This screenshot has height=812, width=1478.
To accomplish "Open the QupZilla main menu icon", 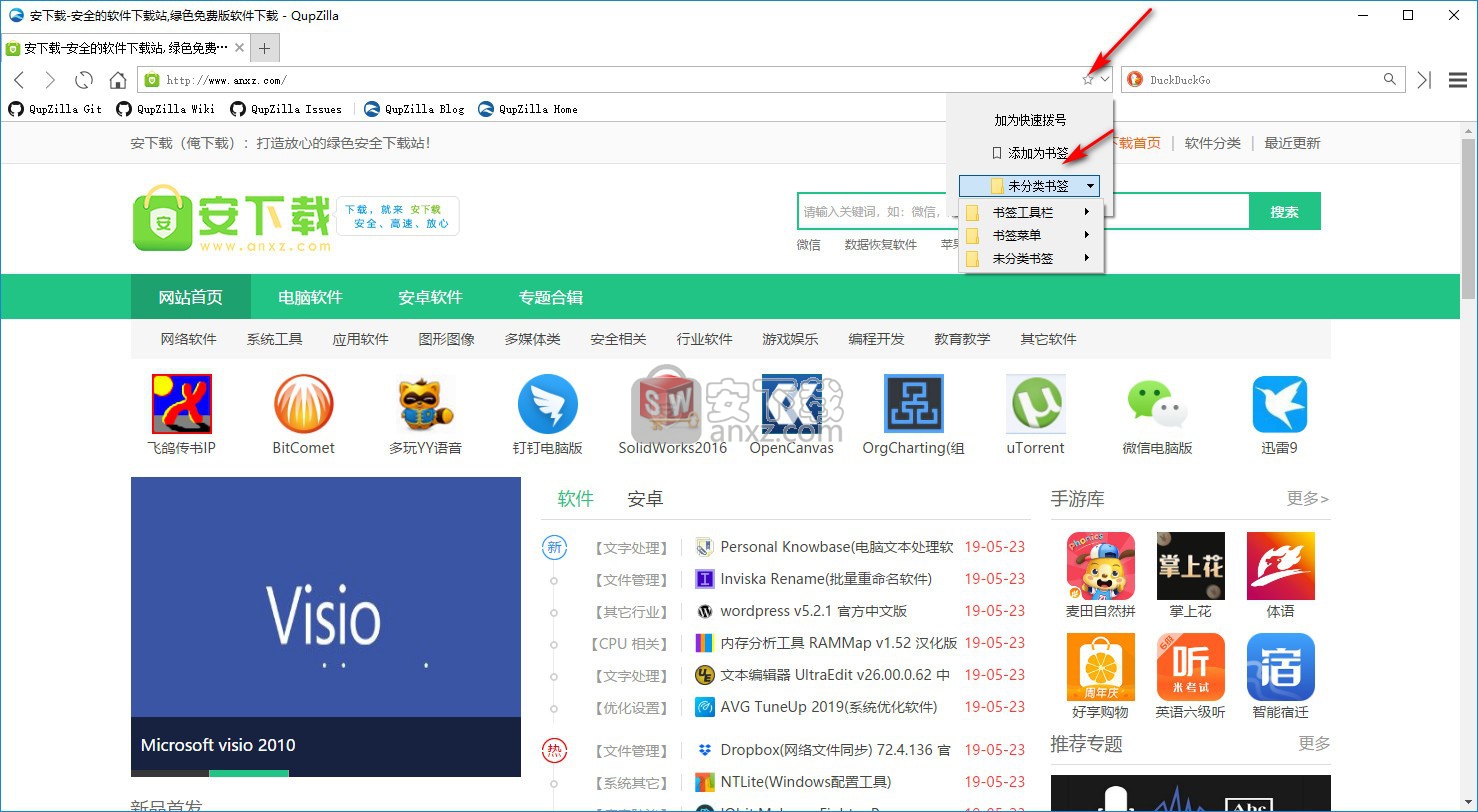I will point(1458,80).
